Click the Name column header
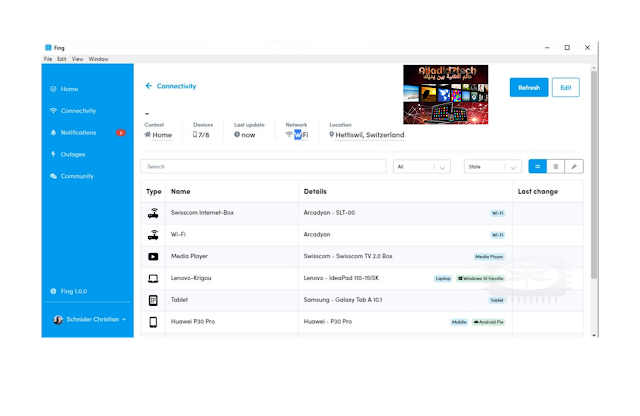Screen dimensions: 640x416 pyautogui.click(x=180, y=191)
